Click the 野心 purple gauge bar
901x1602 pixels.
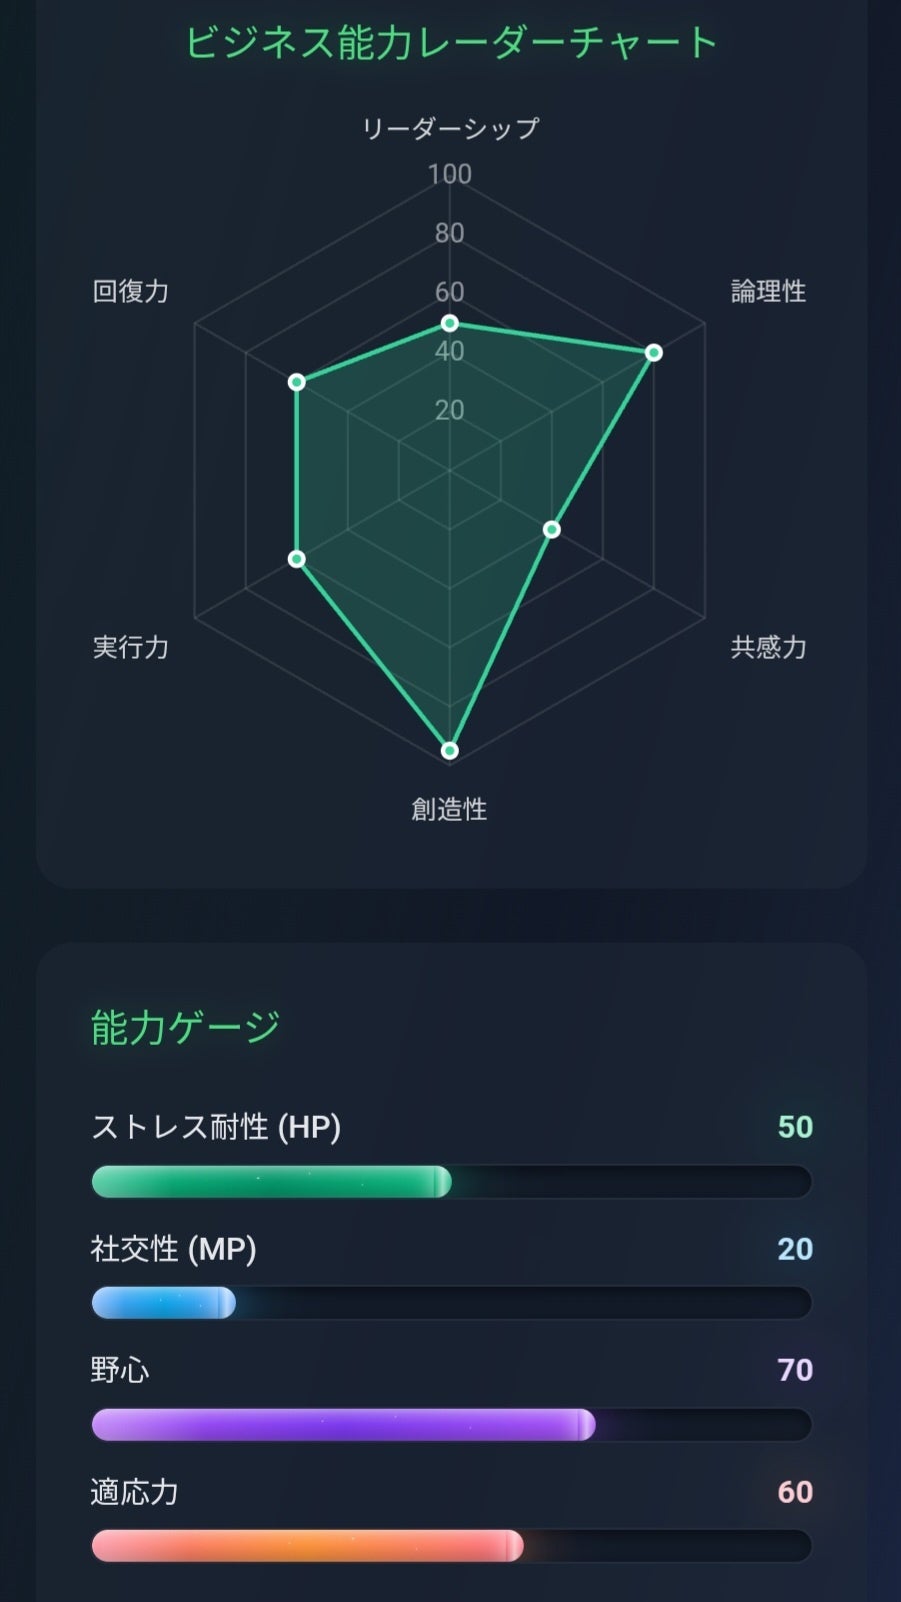pyautogui.click(x=343, y=1425)
